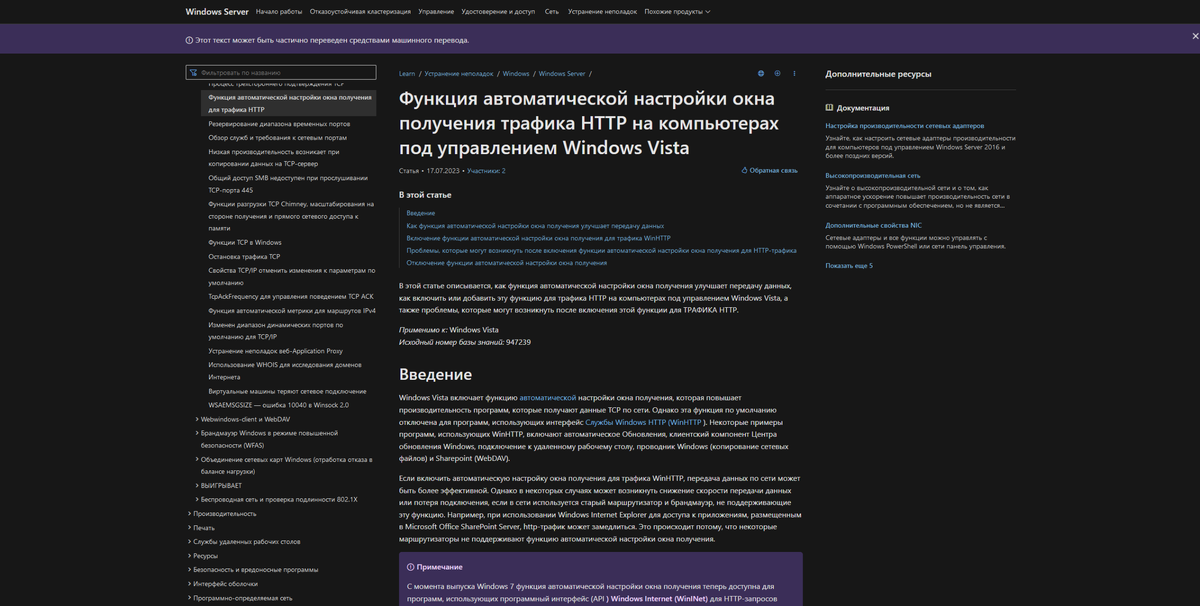Select Функция автоматической метрики для маршрутов IPv4
Screen dimensions: 1200x606
[292, 311]
